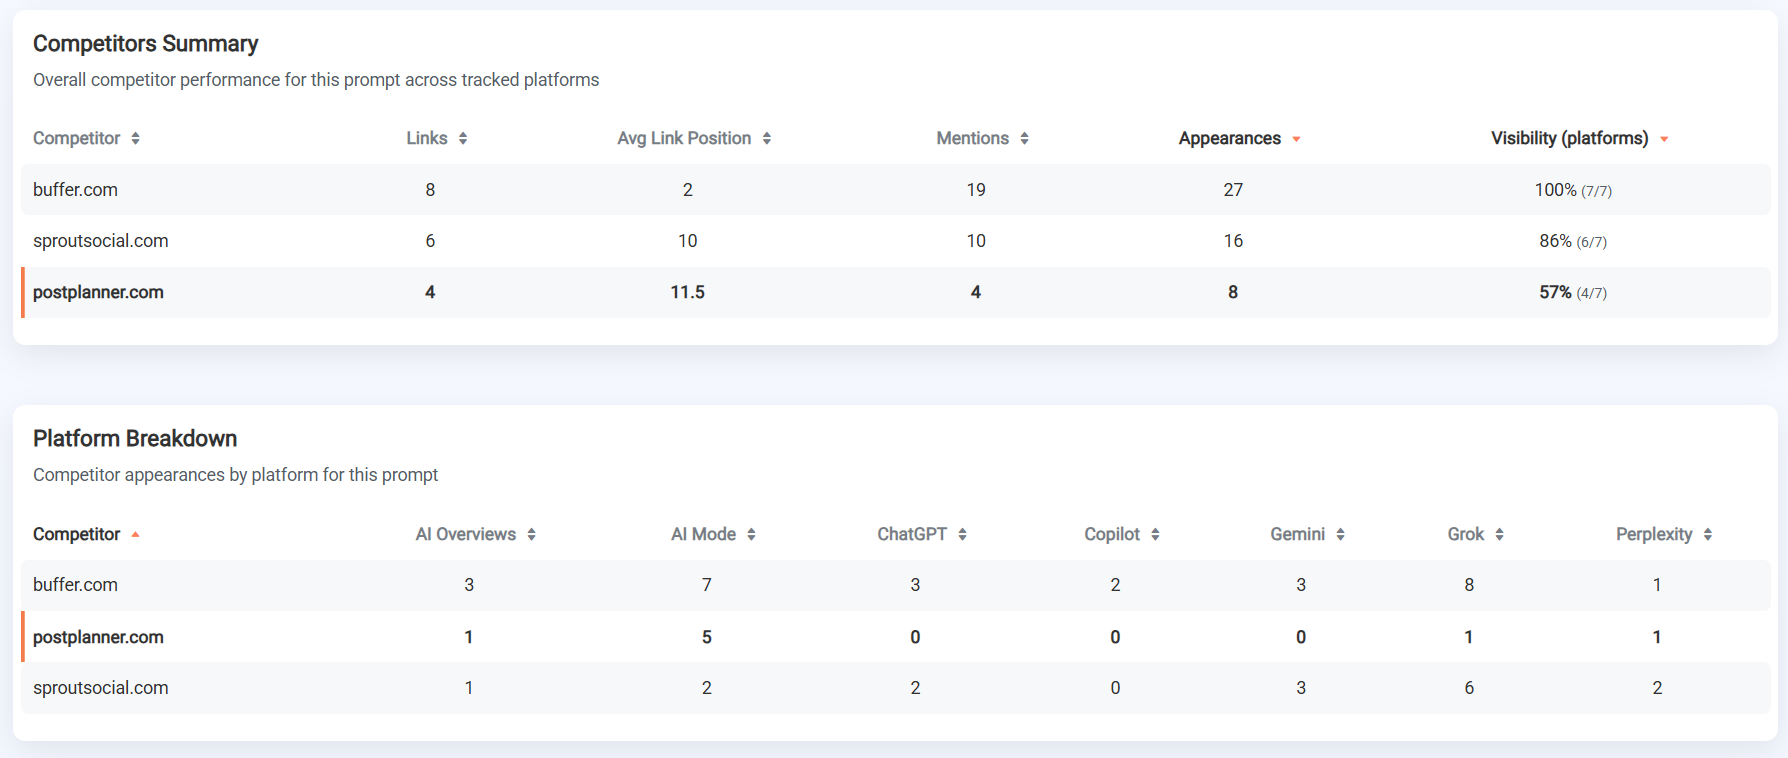
Task: Click postplanner.com visibility 57% (4/7)
Action: [1573, 292]
